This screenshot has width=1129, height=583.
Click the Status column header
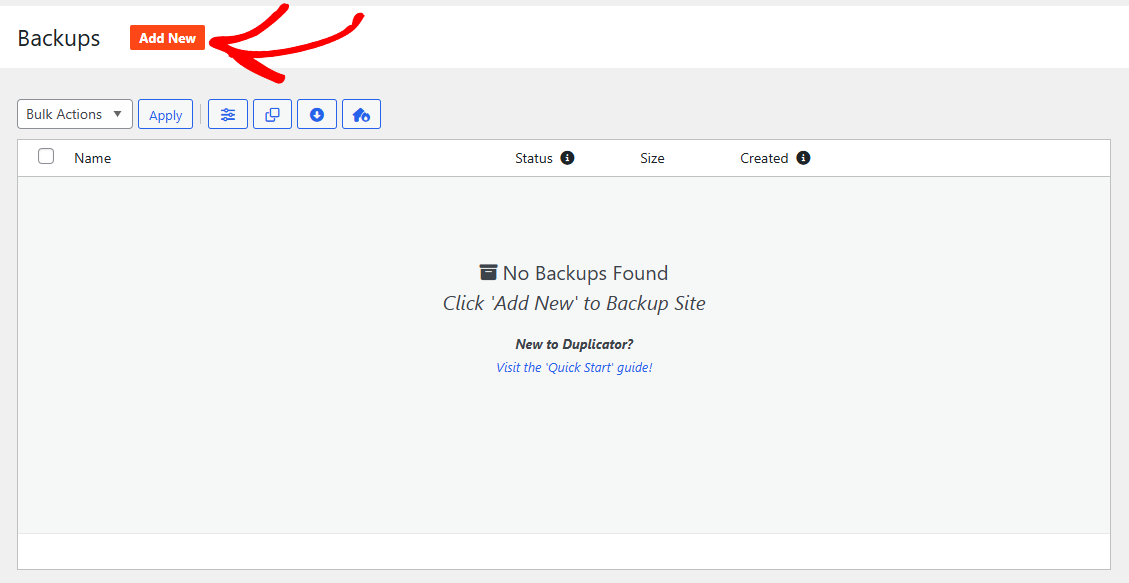pyautogui.click(x=533, y=158)
